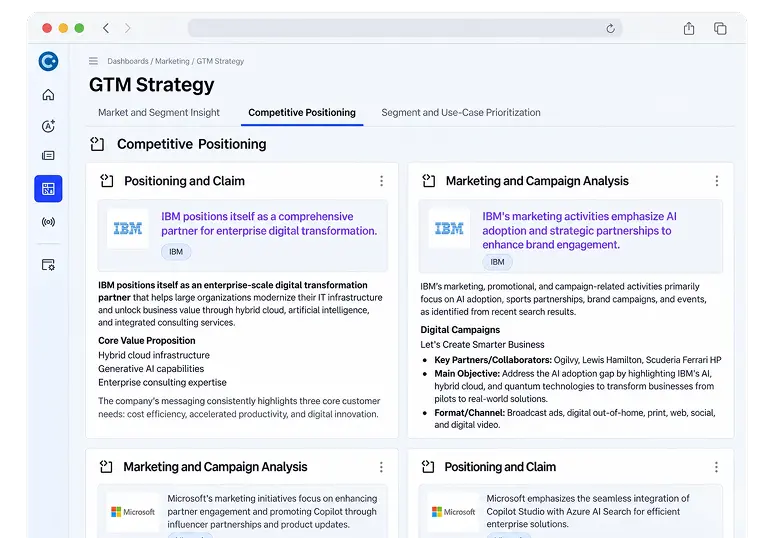This screenshot has height=538, width=774.
Task: Open options menu on Microsoft Positioning and Claim
Action: 716,467
